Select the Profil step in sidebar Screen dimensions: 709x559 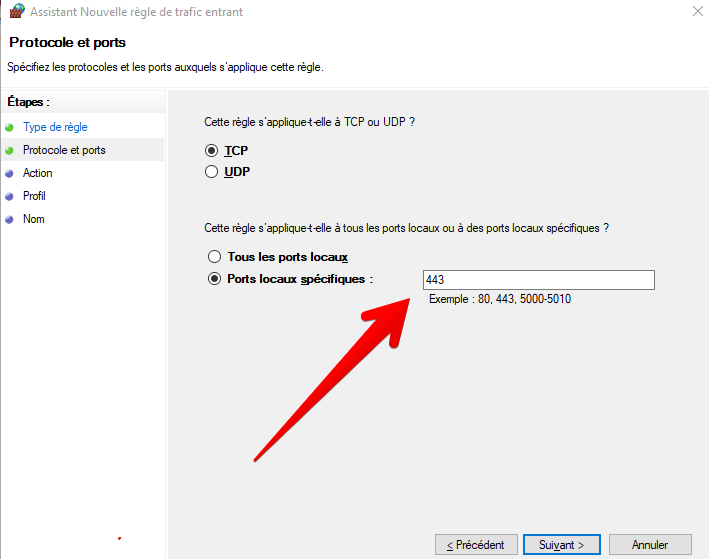click(34, 196)
